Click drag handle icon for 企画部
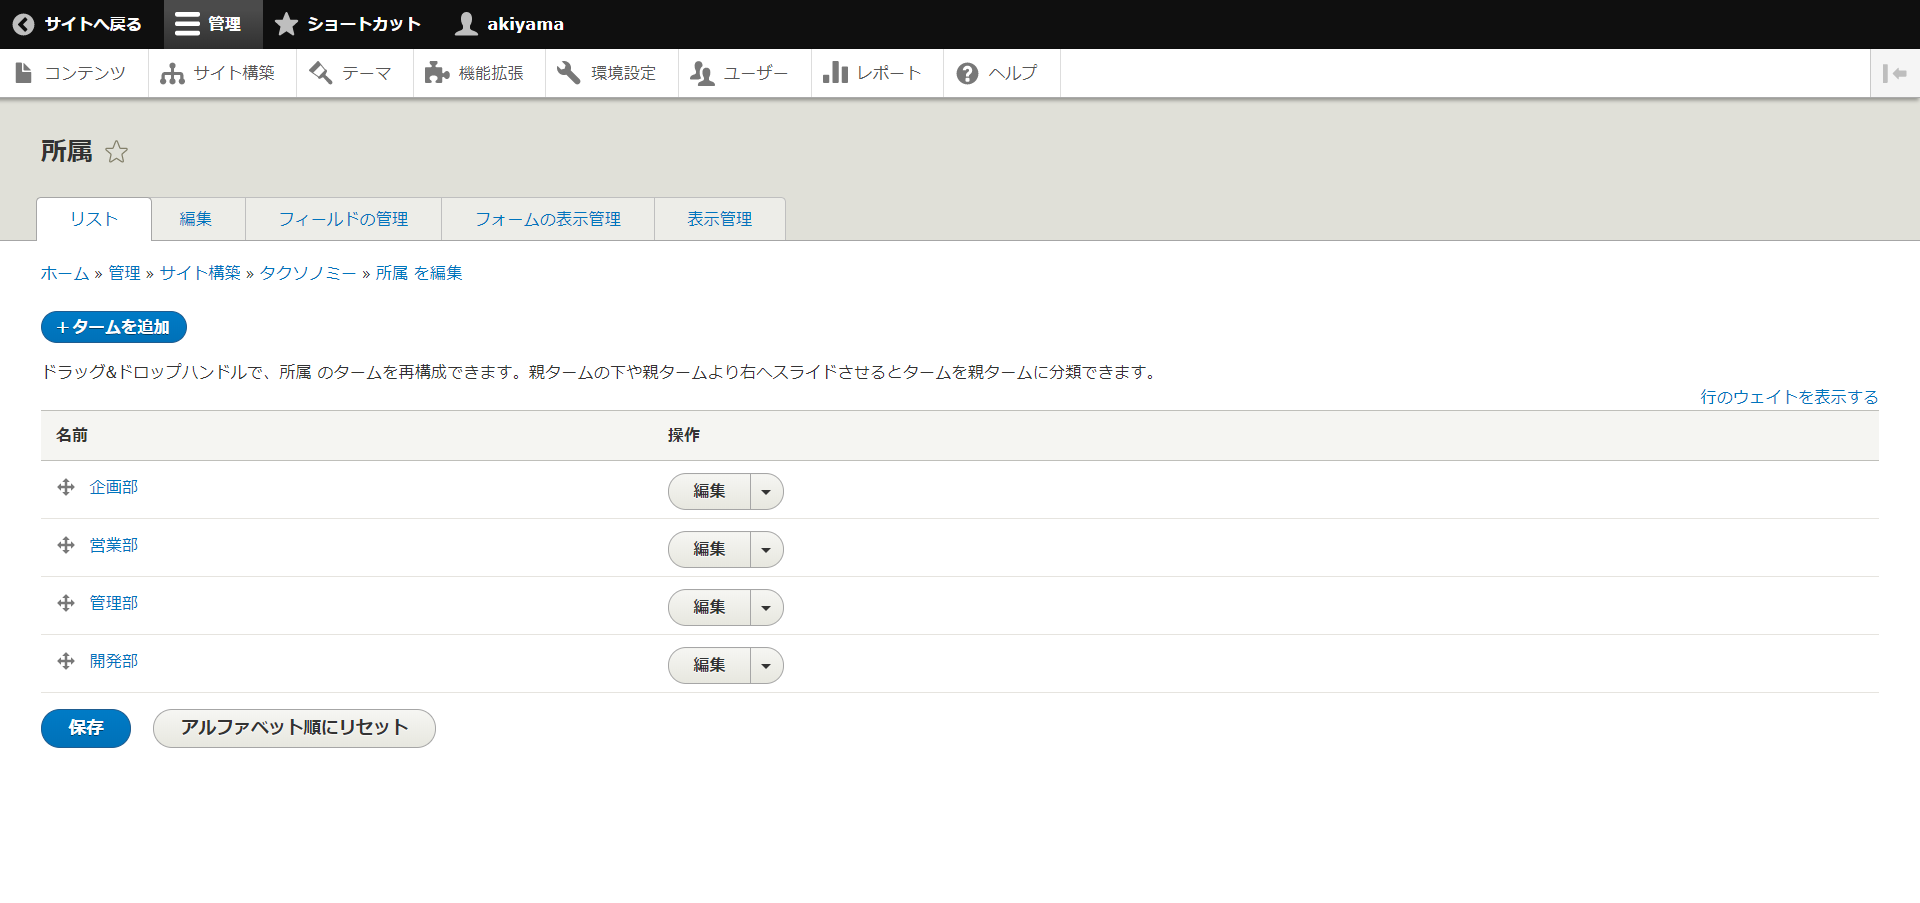 (66, 487)
